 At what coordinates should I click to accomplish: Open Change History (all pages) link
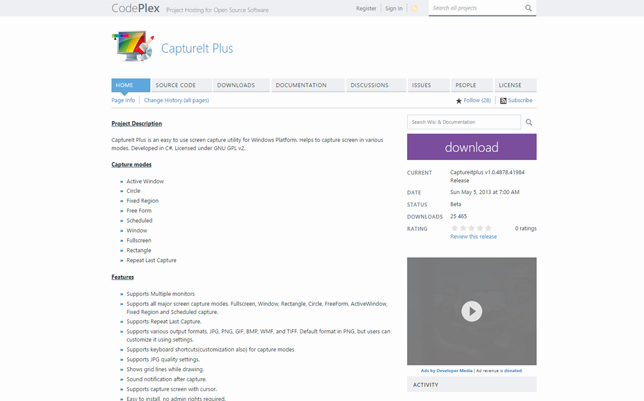(176, 100)
